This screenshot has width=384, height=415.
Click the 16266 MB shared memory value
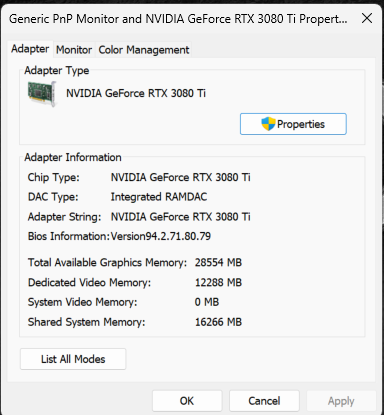[x=218, y=322]
